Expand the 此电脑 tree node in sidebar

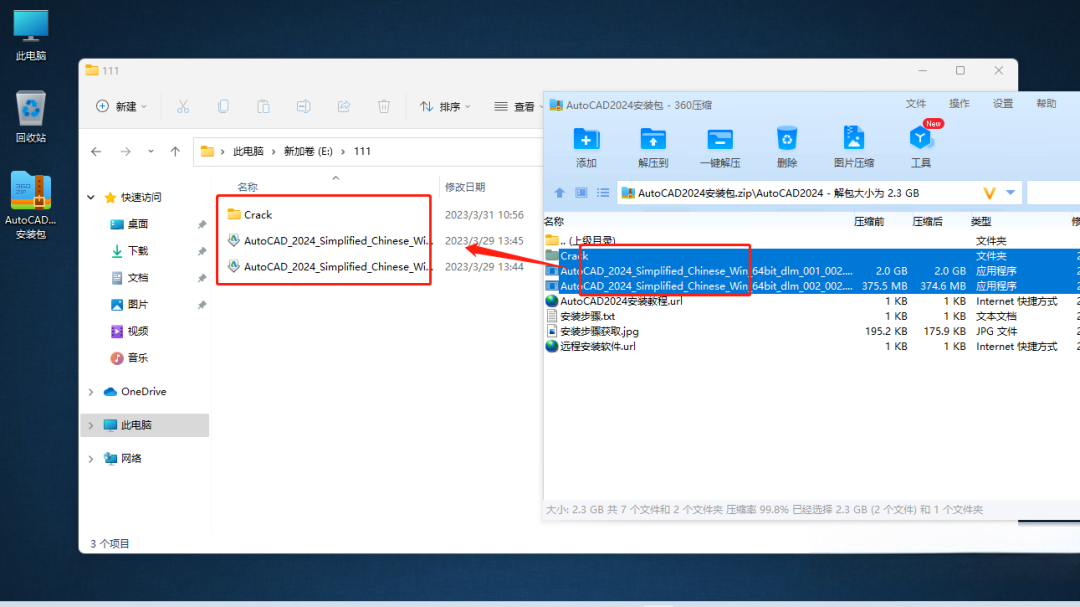(x=91, y=425)
